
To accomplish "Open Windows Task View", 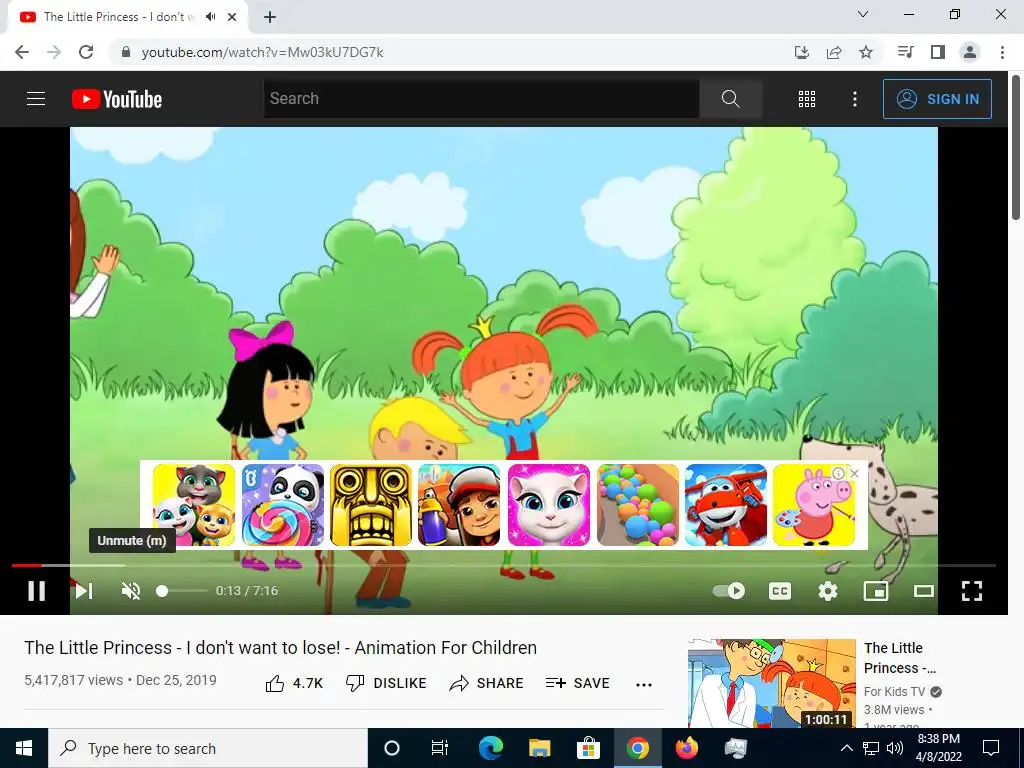I will pyautogui.click(x=440, y=748).
